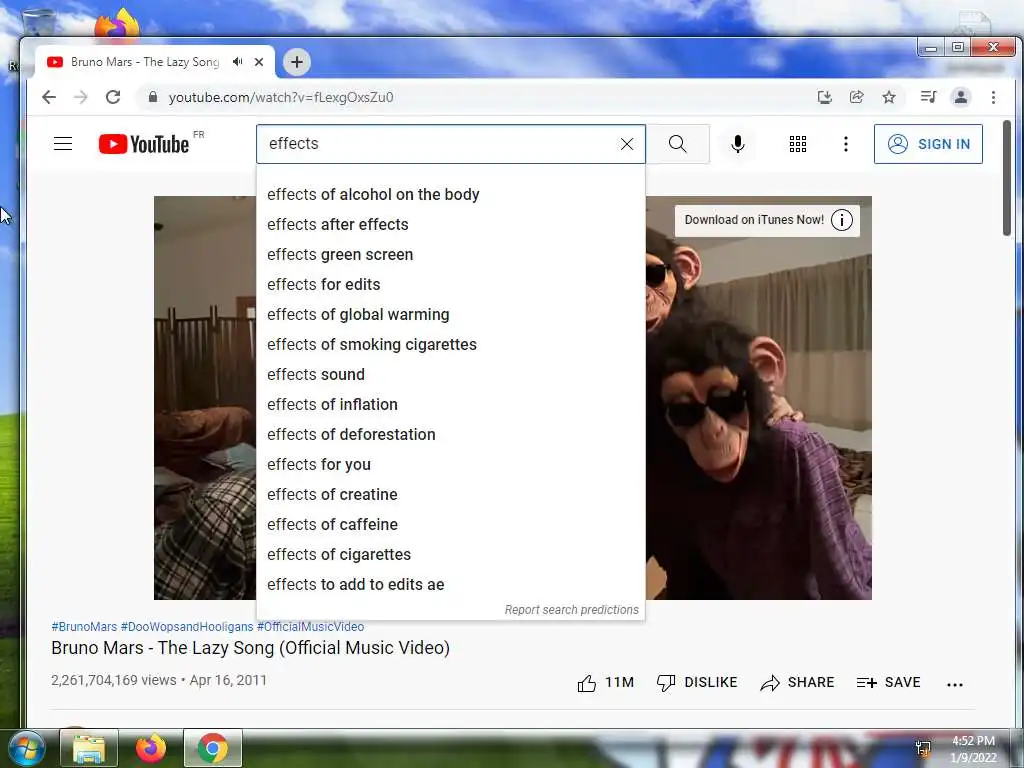Select suggestion effects to add to edits ae
Image resolution: width=1024 pixels, height=768 pixels.
click(x=451, y=585)
